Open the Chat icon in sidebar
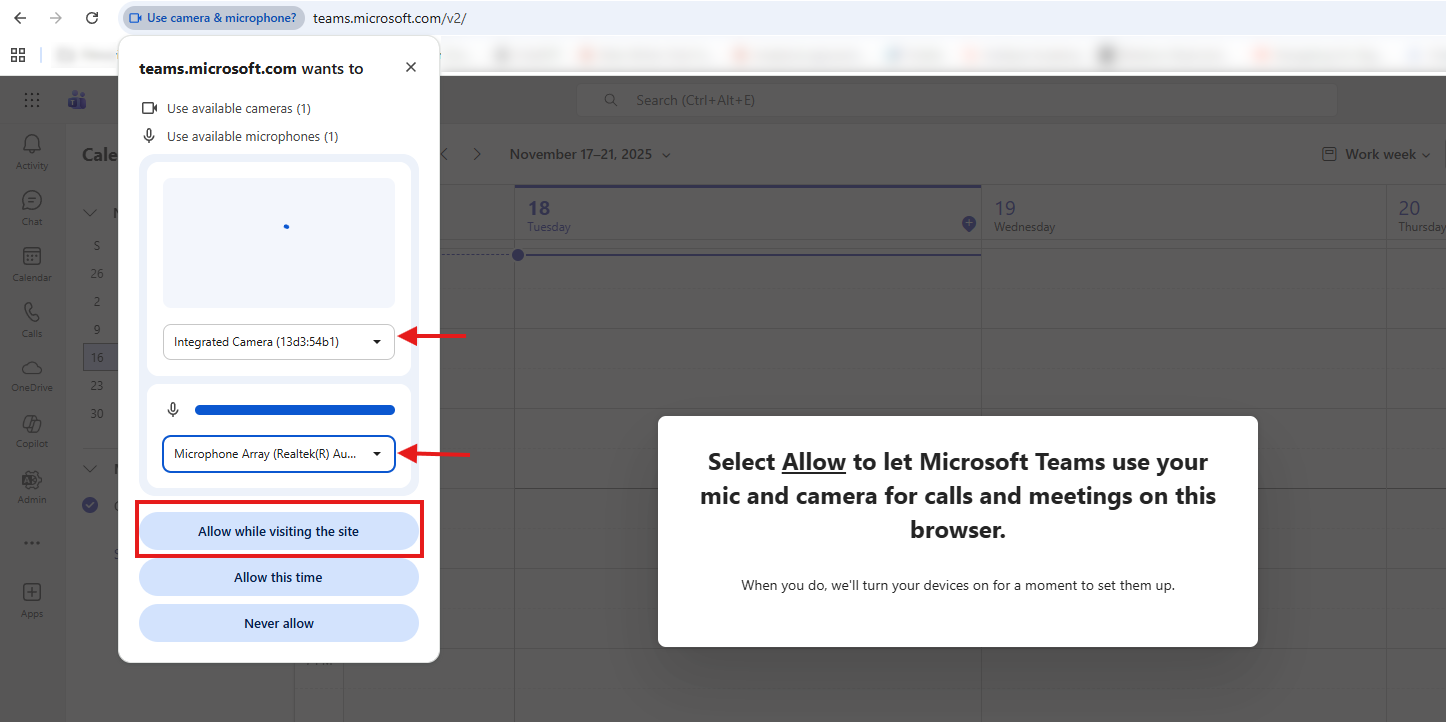 pos(32,207)
